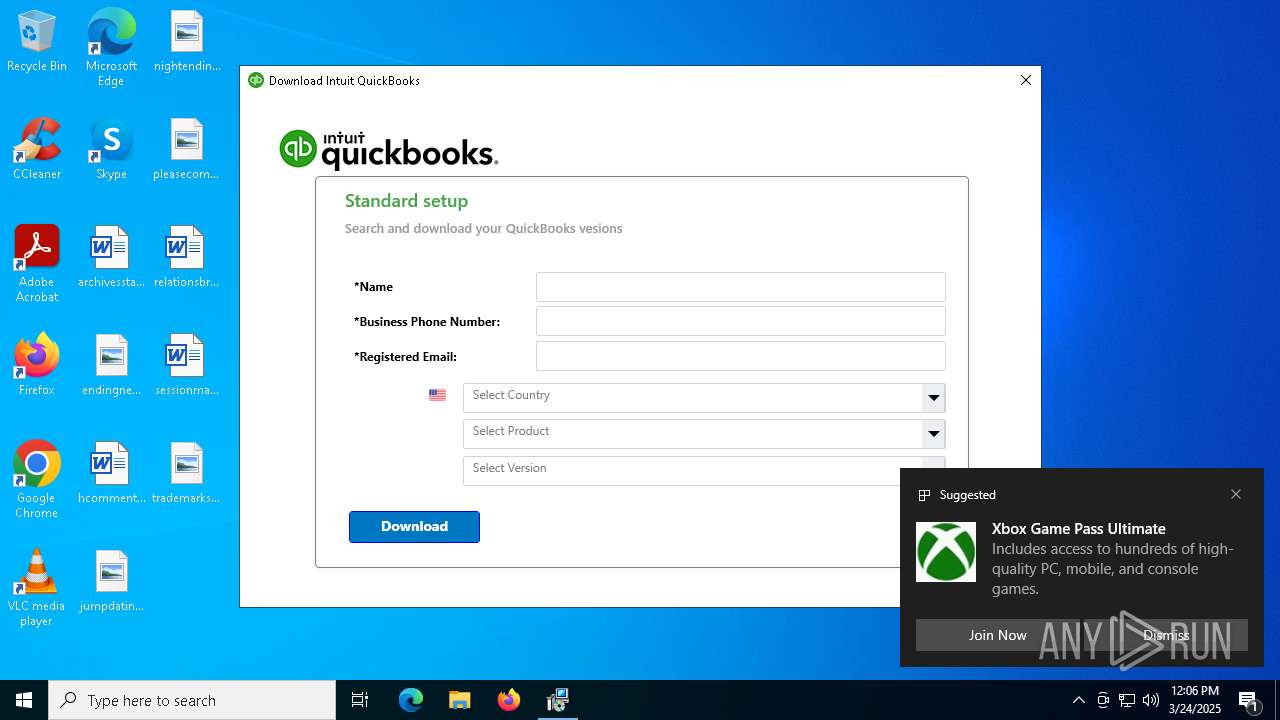1280x720 pixels.
Task: Open the CCleaner desktop shortcut
Action: click(x=37, y=150)
